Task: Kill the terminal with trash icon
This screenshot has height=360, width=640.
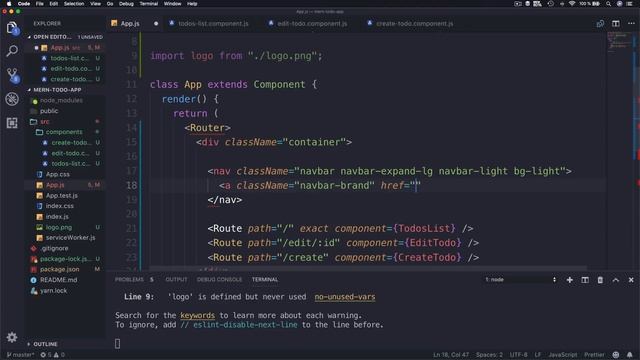Action: (600, 280)
